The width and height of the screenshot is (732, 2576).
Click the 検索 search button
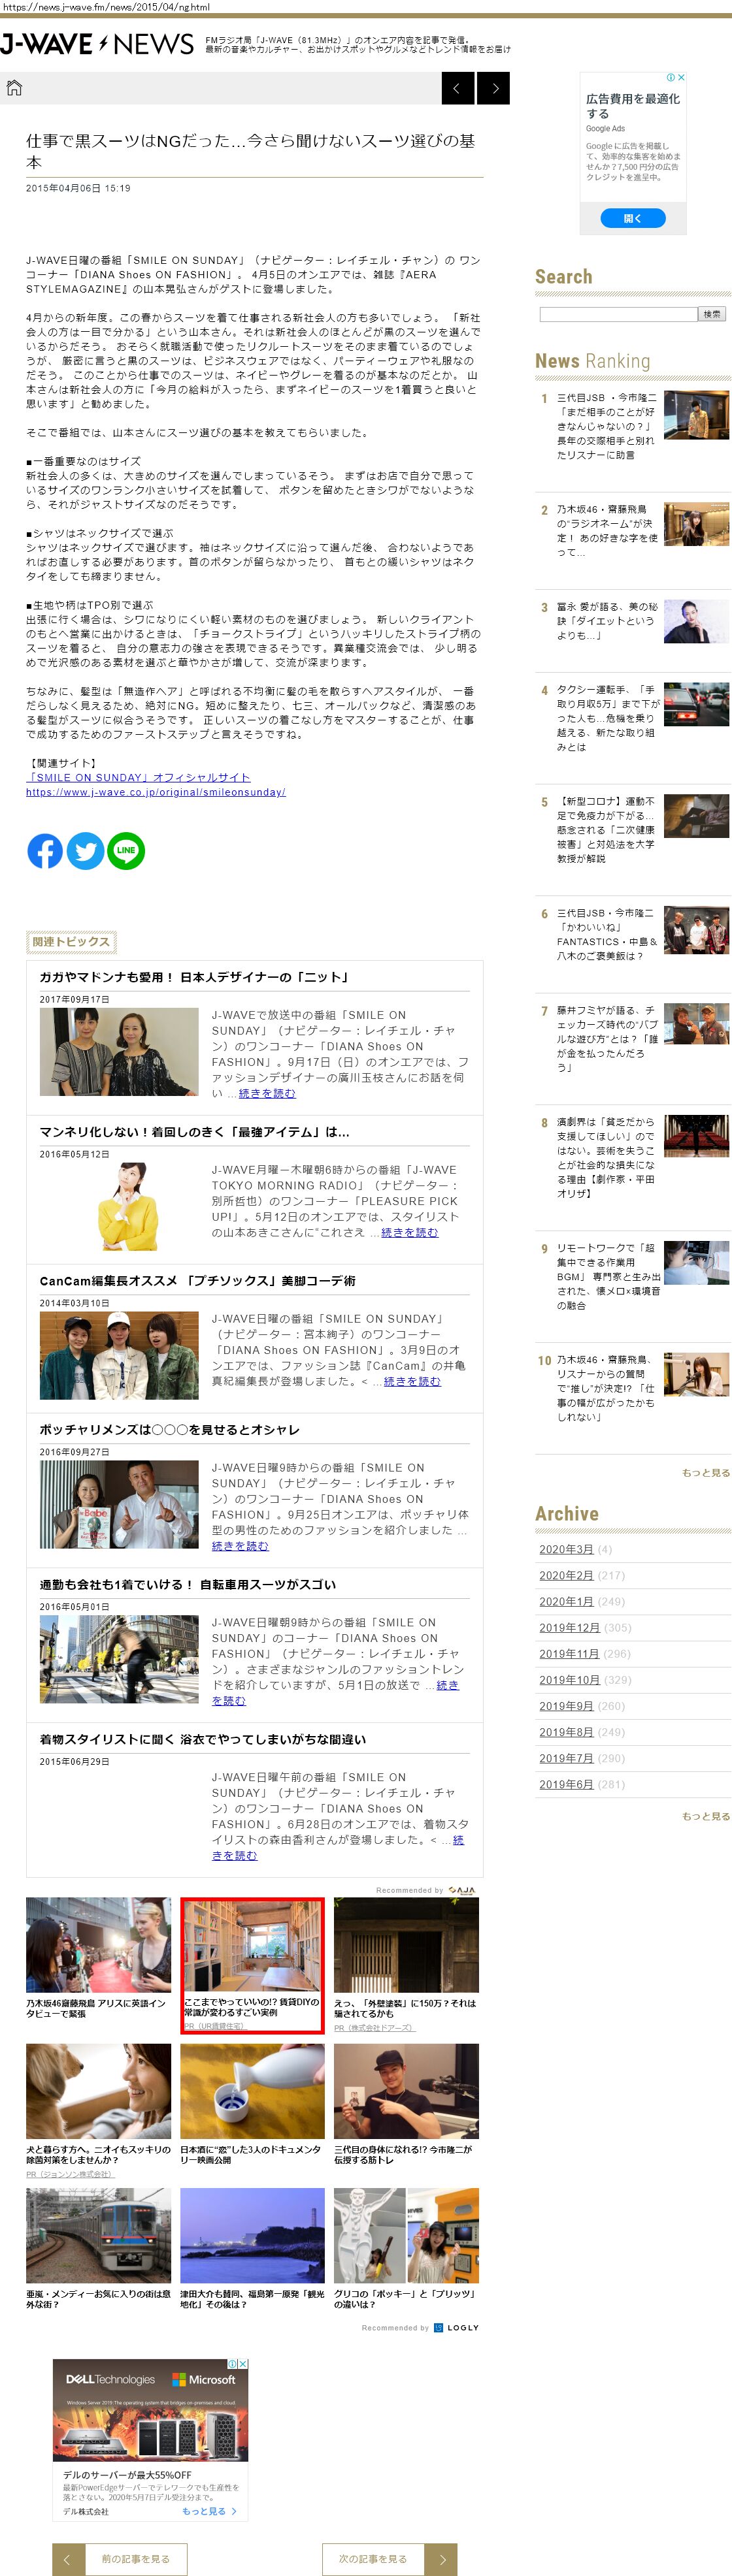pyautogui.click(x=712, y=314)
